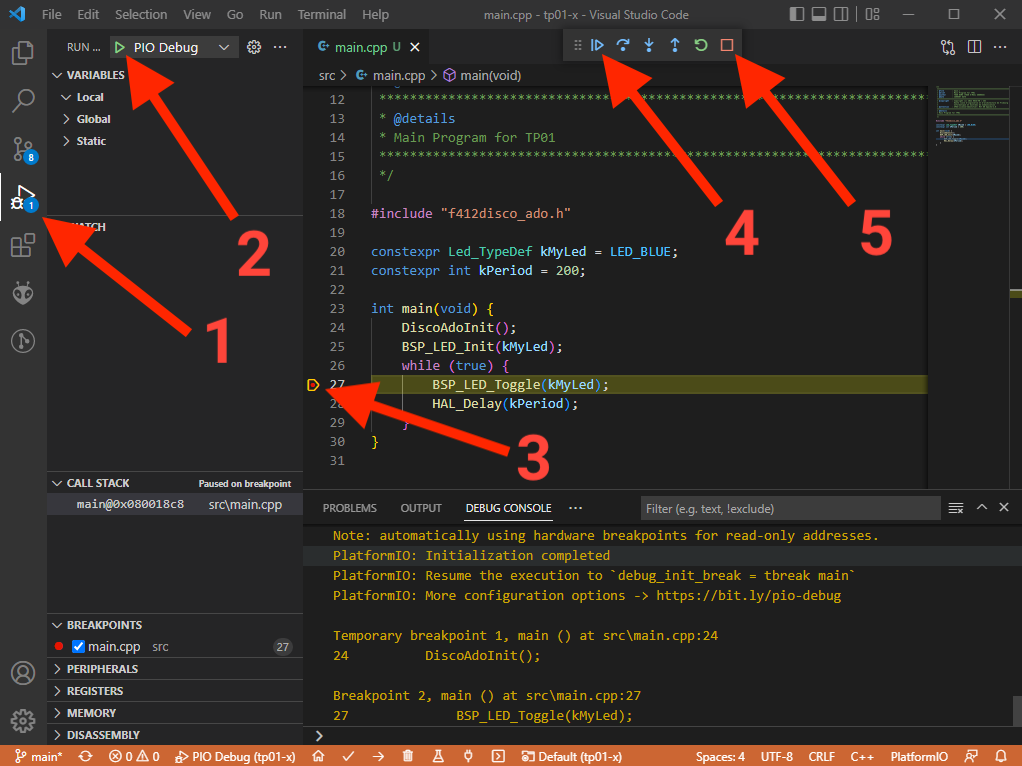Open Customize Layout icon

click(873, 14)
